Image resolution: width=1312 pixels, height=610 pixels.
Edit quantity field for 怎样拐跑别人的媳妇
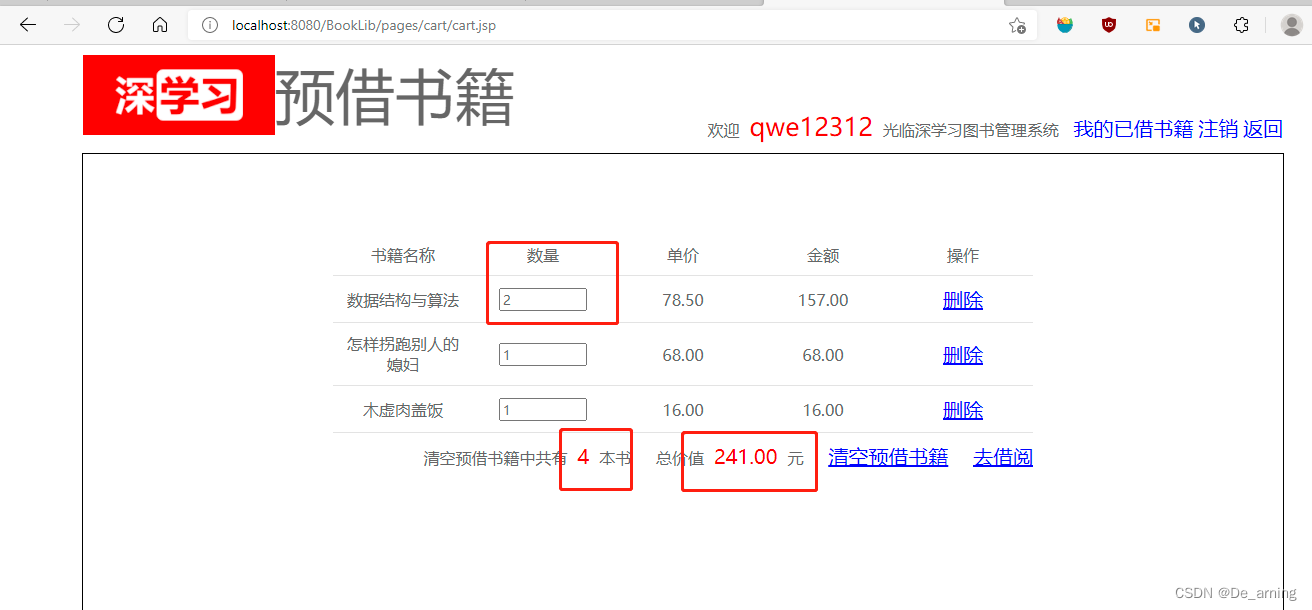coord(543,355)
